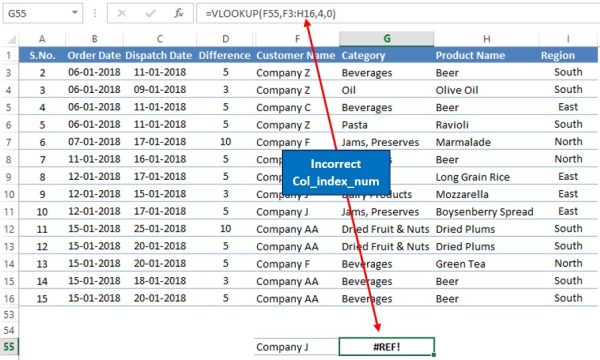Click the Select All corner triangle
Screen dimensions: 600x360
11,39
